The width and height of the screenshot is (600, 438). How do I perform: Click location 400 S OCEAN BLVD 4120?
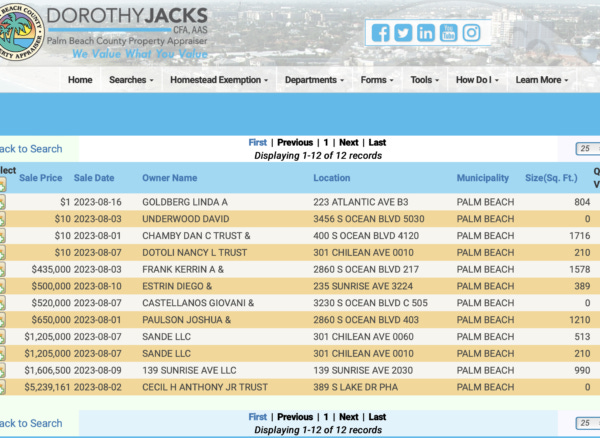tap(366, 236)
